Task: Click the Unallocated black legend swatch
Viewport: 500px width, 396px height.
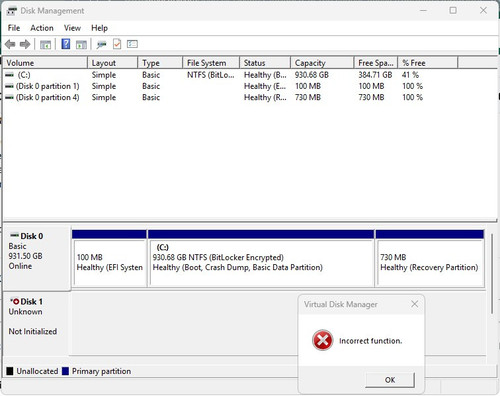Action: 10,371
